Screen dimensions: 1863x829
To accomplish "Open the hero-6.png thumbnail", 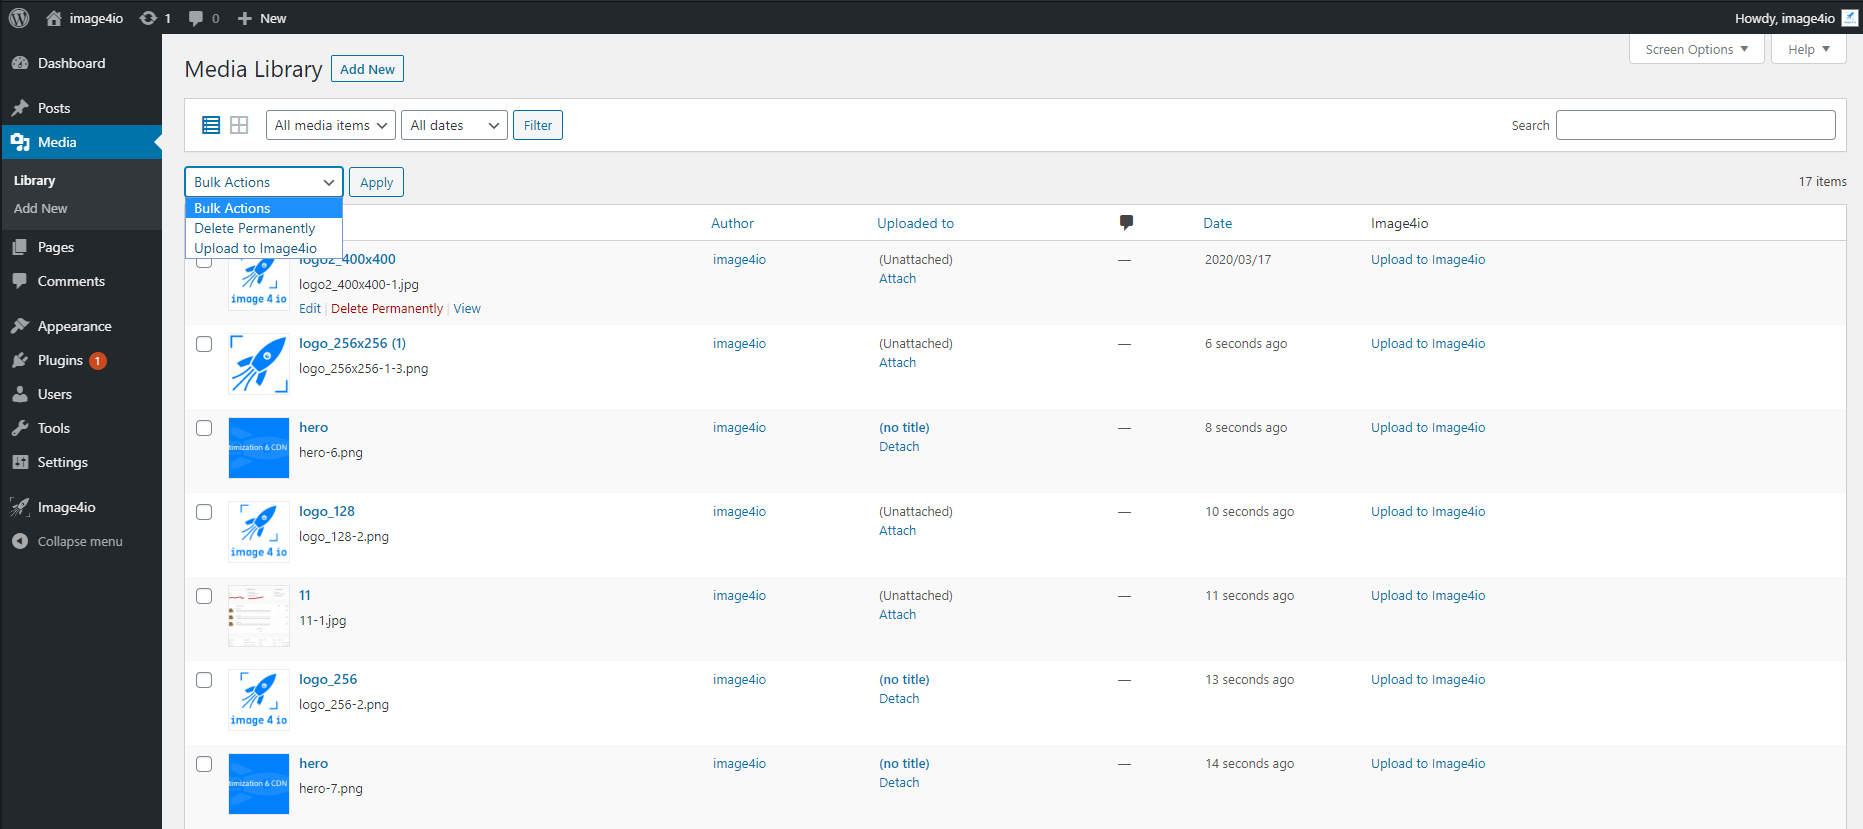I will pos(259,448).
